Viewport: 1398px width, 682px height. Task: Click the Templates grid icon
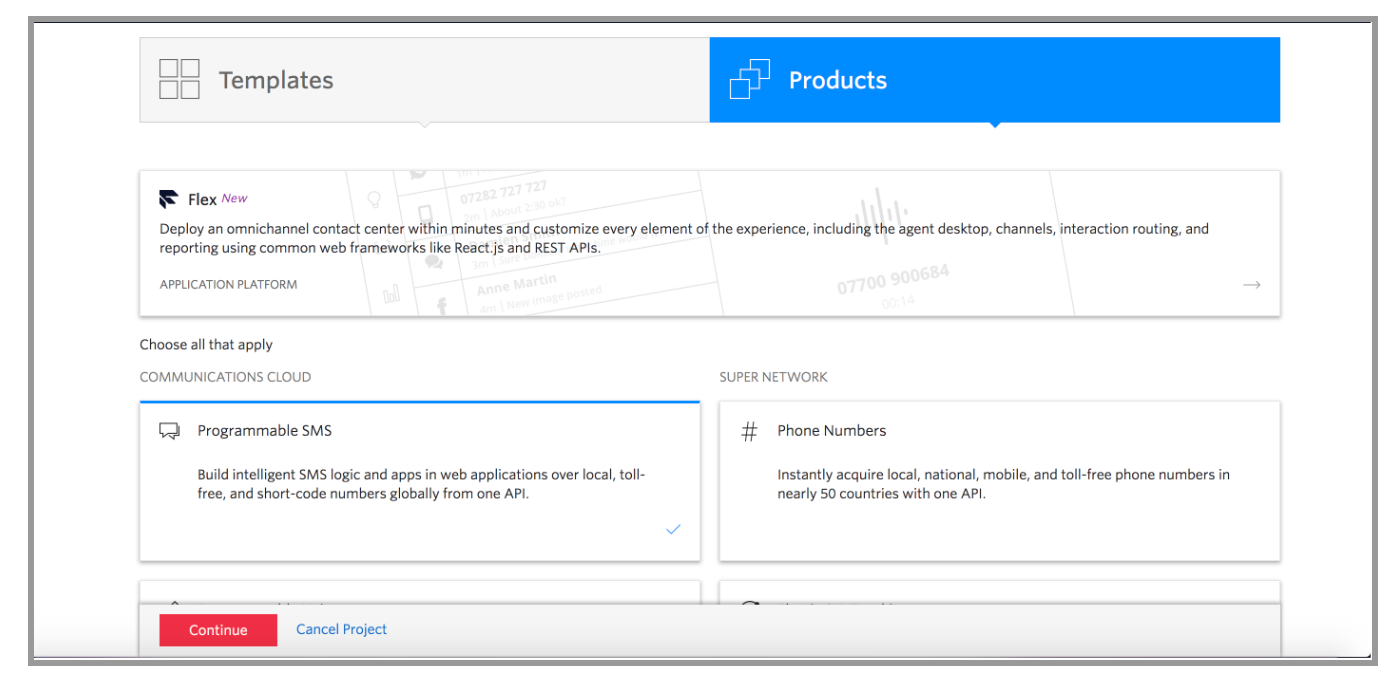point(180,79)
